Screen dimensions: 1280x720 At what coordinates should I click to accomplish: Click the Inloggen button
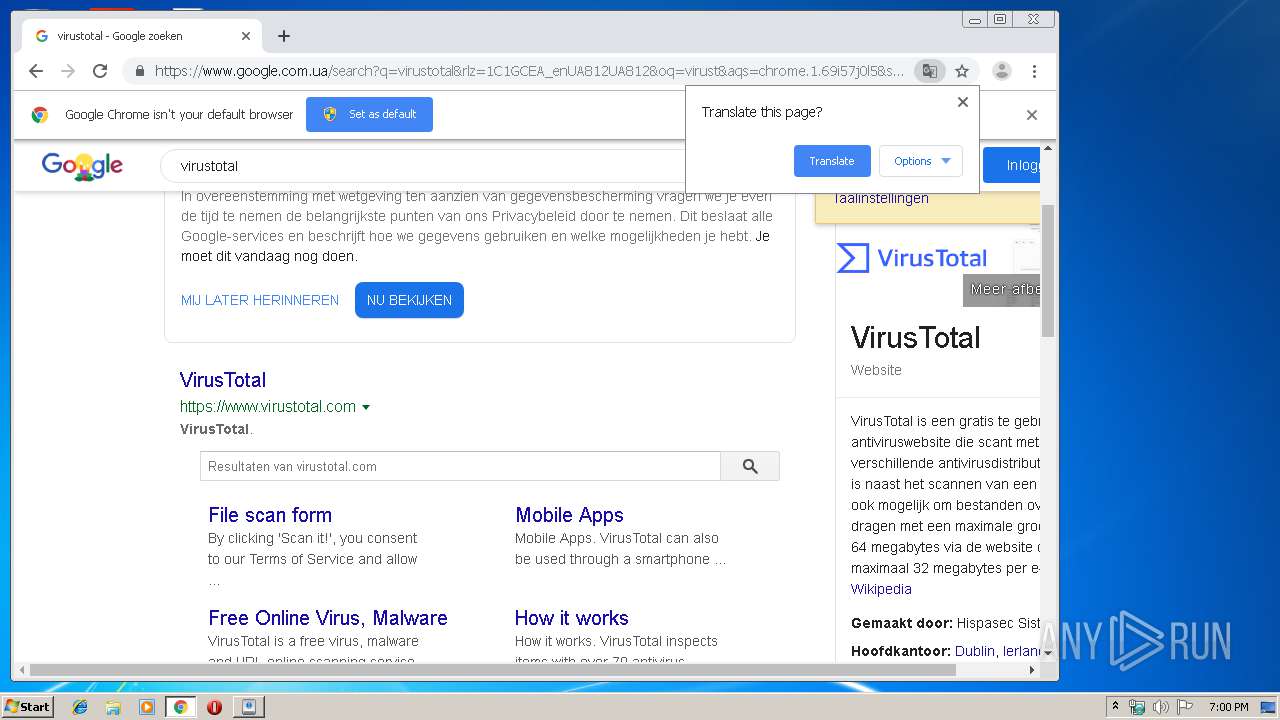[1012, 165]
